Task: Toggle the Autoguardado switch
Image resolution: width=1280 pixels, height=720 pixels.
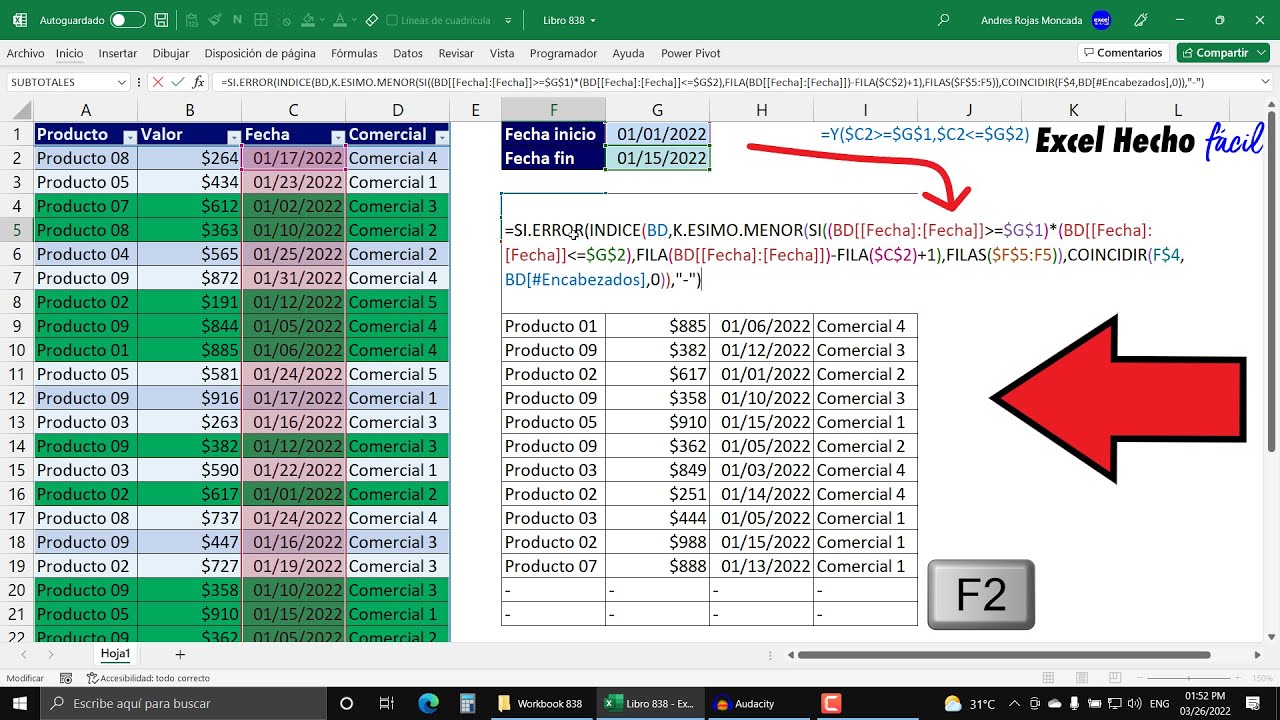Action: coord(127,20)
